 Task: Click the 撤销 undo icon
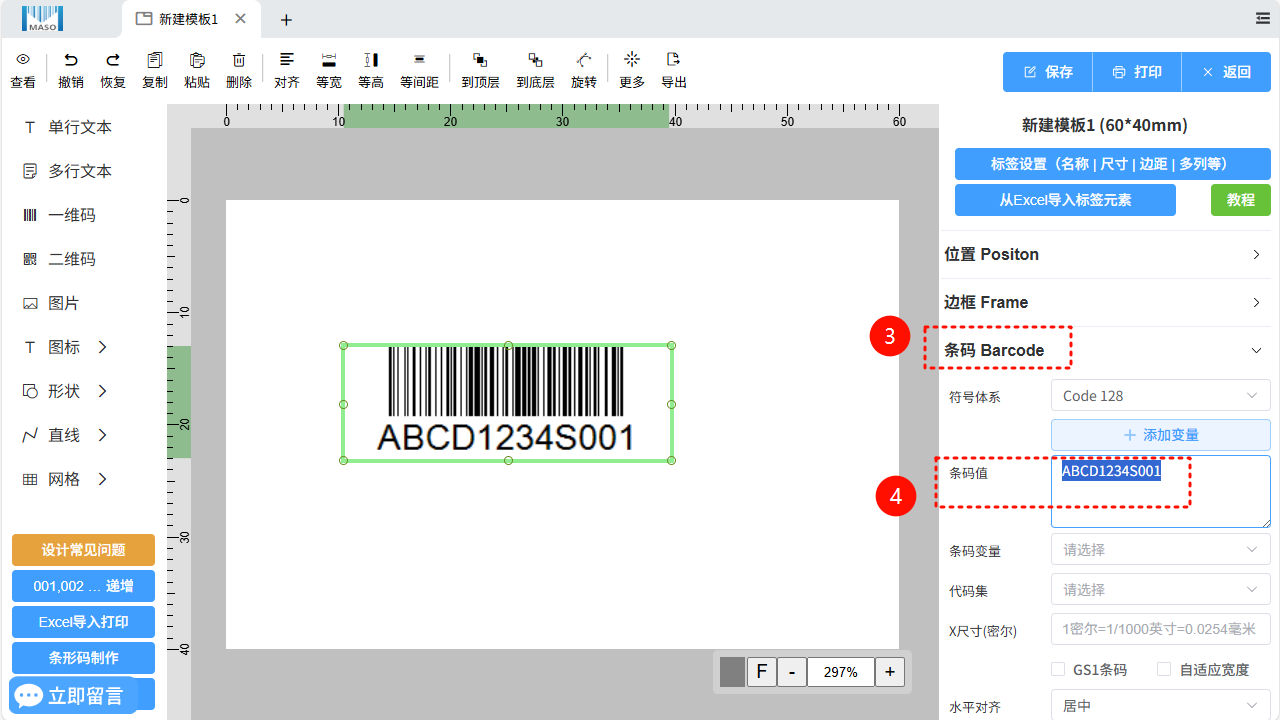pos(71,60)
